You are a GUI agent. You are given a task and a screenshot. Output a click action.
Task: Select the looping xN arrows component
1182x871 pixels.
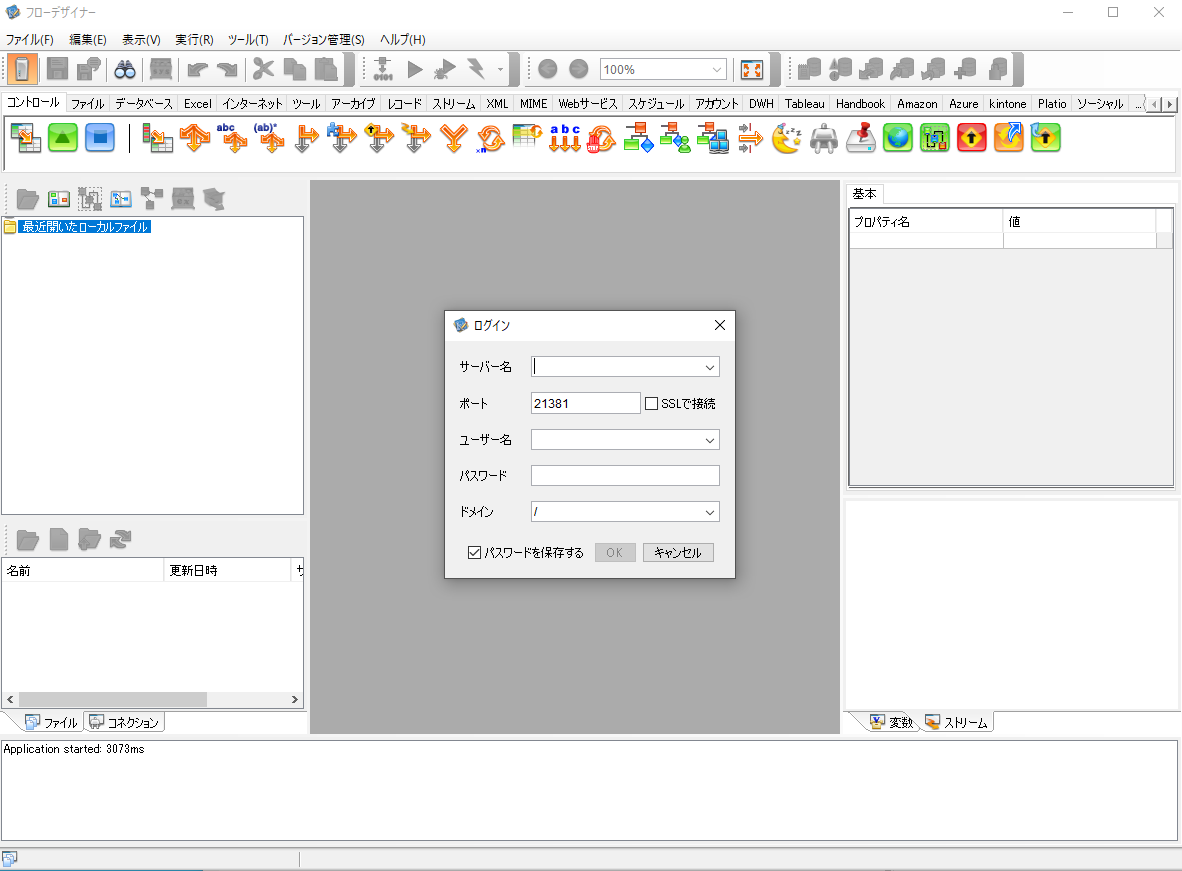coord(491,139)
